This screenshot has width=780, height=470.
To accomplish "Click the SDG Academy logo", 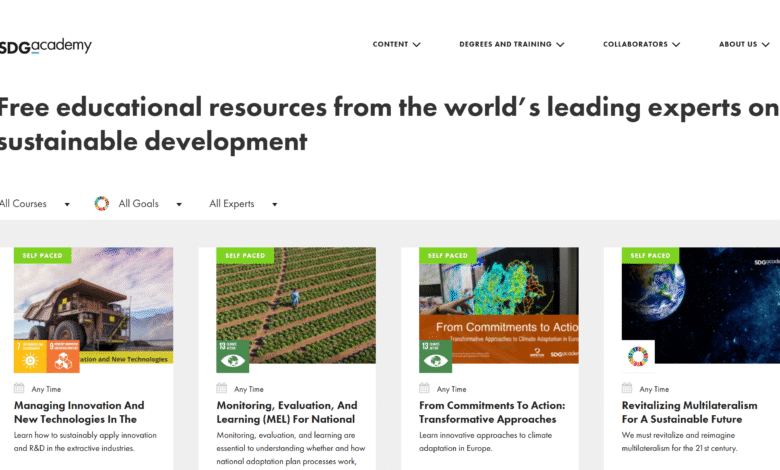I will point(45,46).
